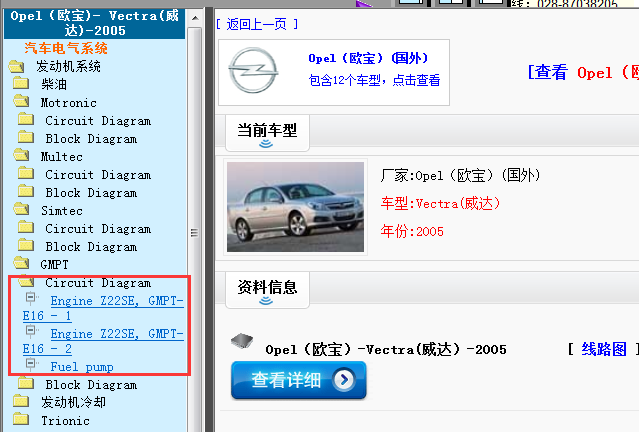
Task: Select the Multec tree item label
Action: (x=62, y=156)
